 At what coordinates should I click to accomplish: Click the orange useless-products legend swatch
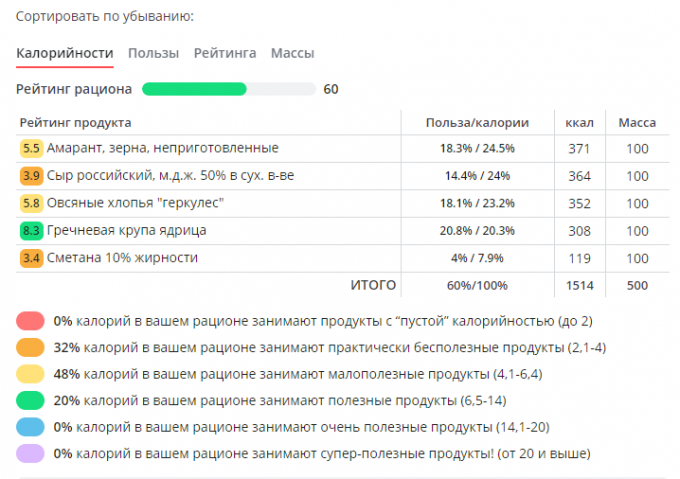coord(30,348)
